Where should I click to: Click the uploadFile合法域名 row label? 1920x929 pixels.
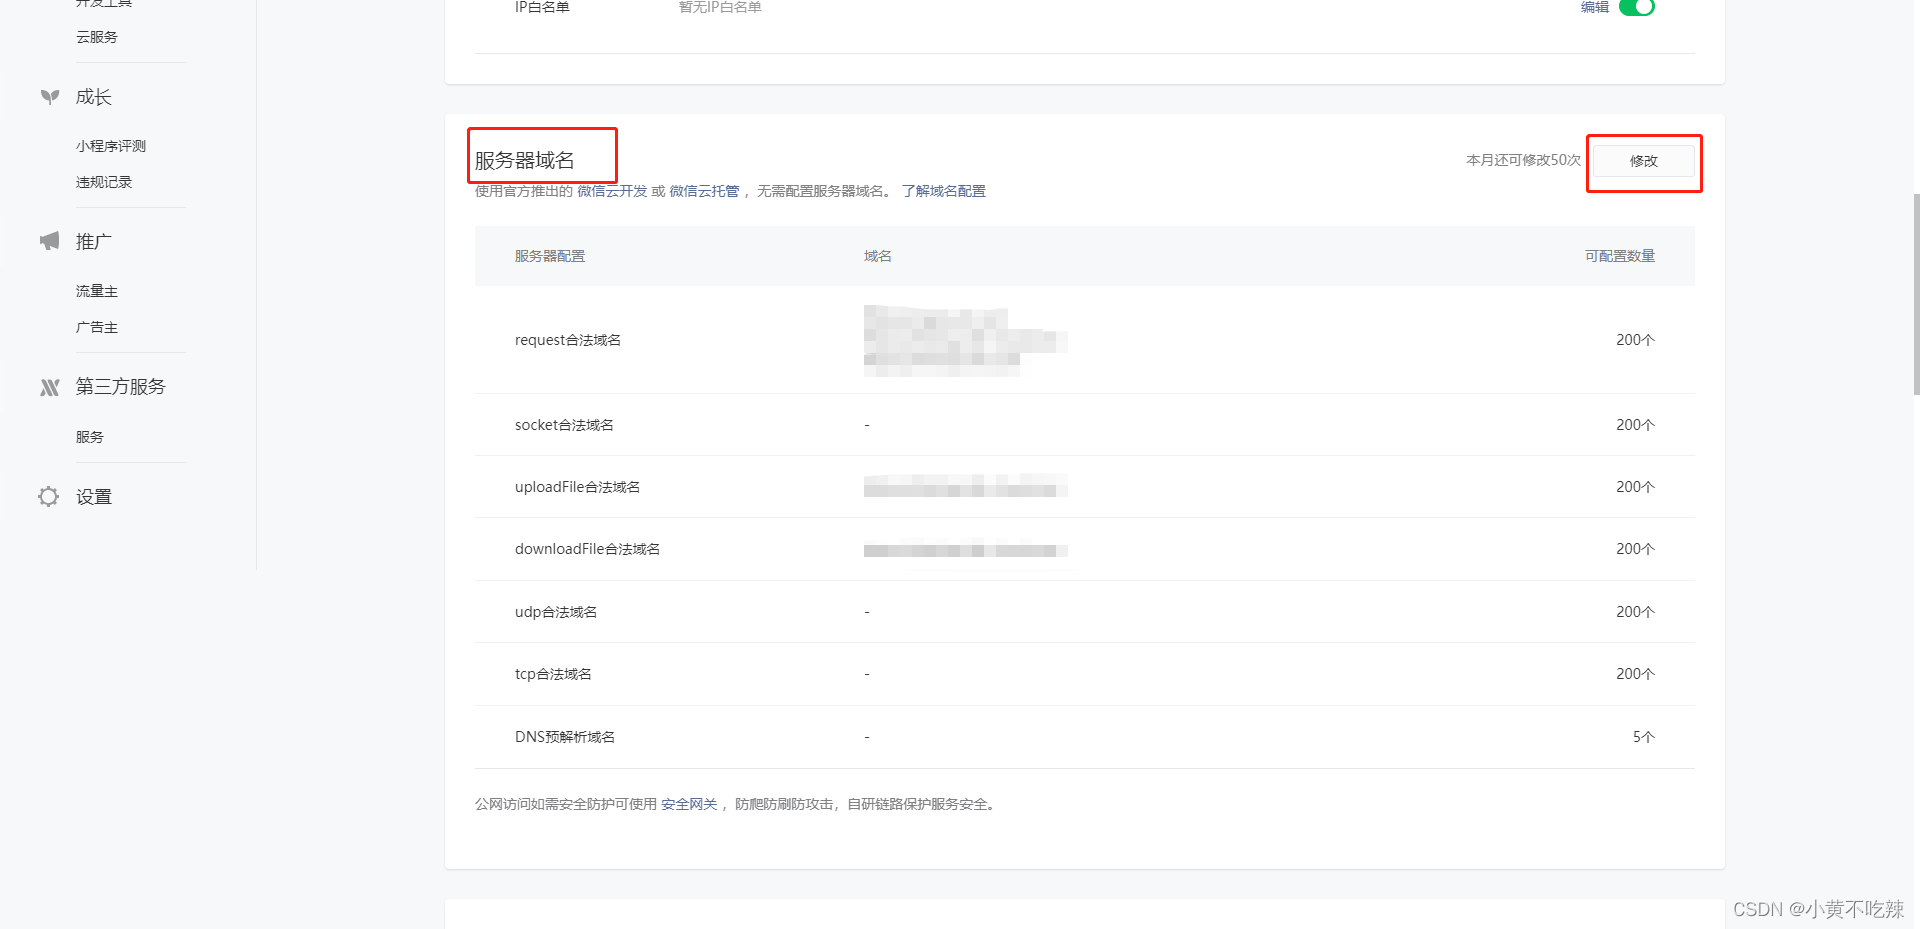click(577, 487)
